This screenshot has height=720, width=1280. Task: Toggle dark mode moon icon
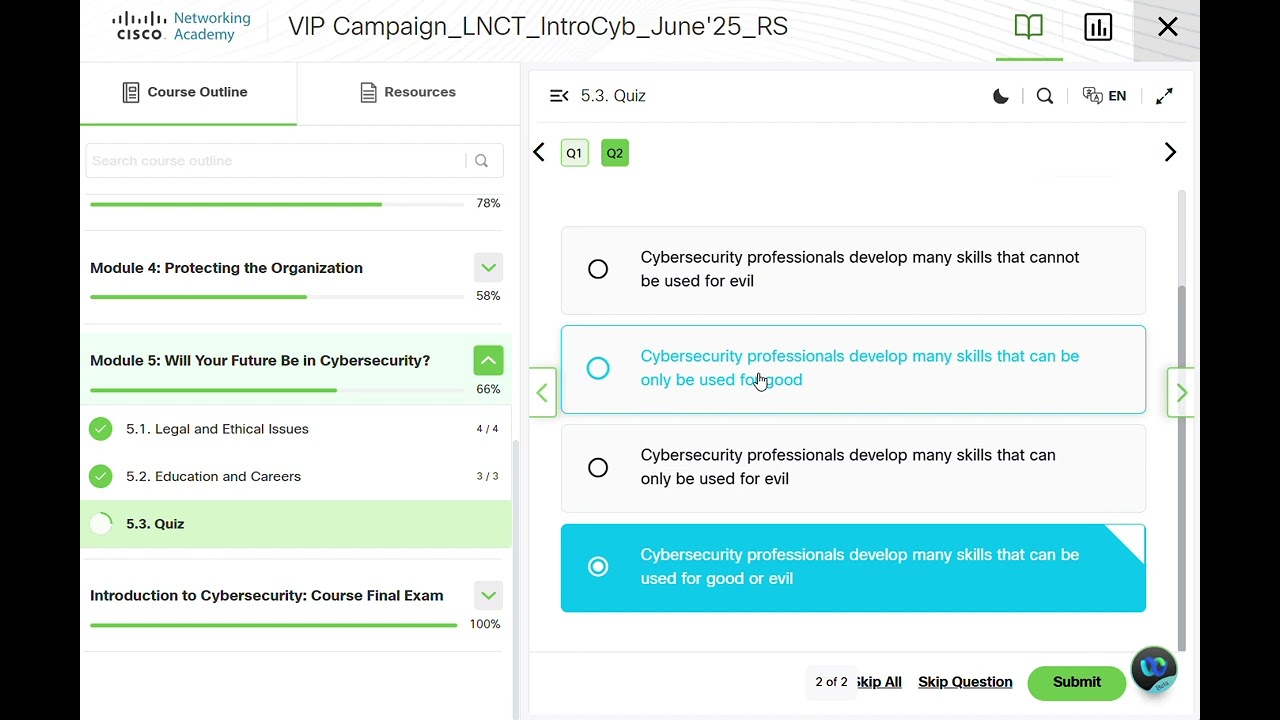pyautogui.click(x=1000, y=96)
